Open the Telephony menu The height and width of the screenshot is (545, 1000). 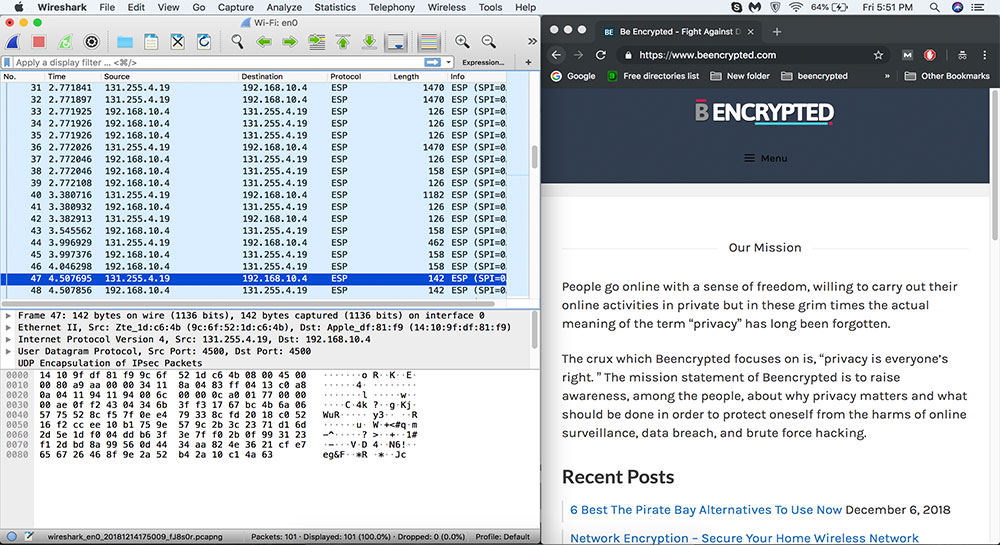[x=392, y=8]
